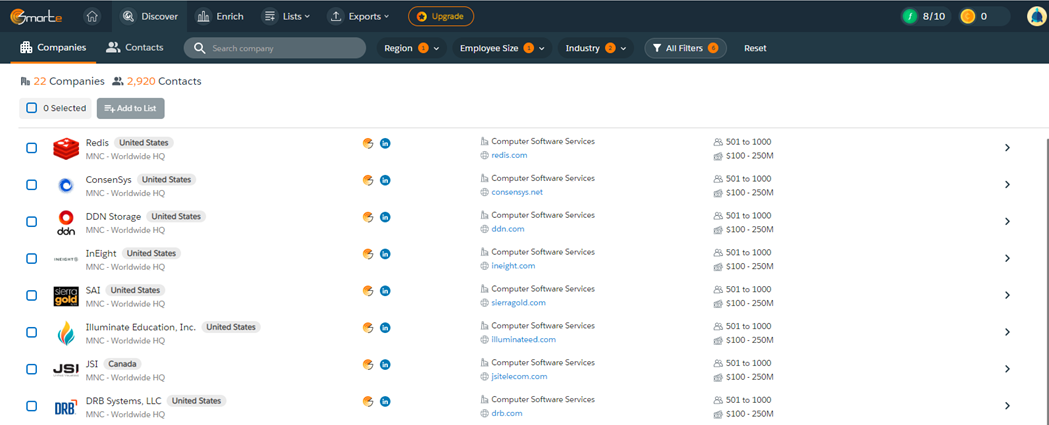Open the jsitelecom.com website link
The width and height of the screenshot is (1049, 425).
pos(519,376)
